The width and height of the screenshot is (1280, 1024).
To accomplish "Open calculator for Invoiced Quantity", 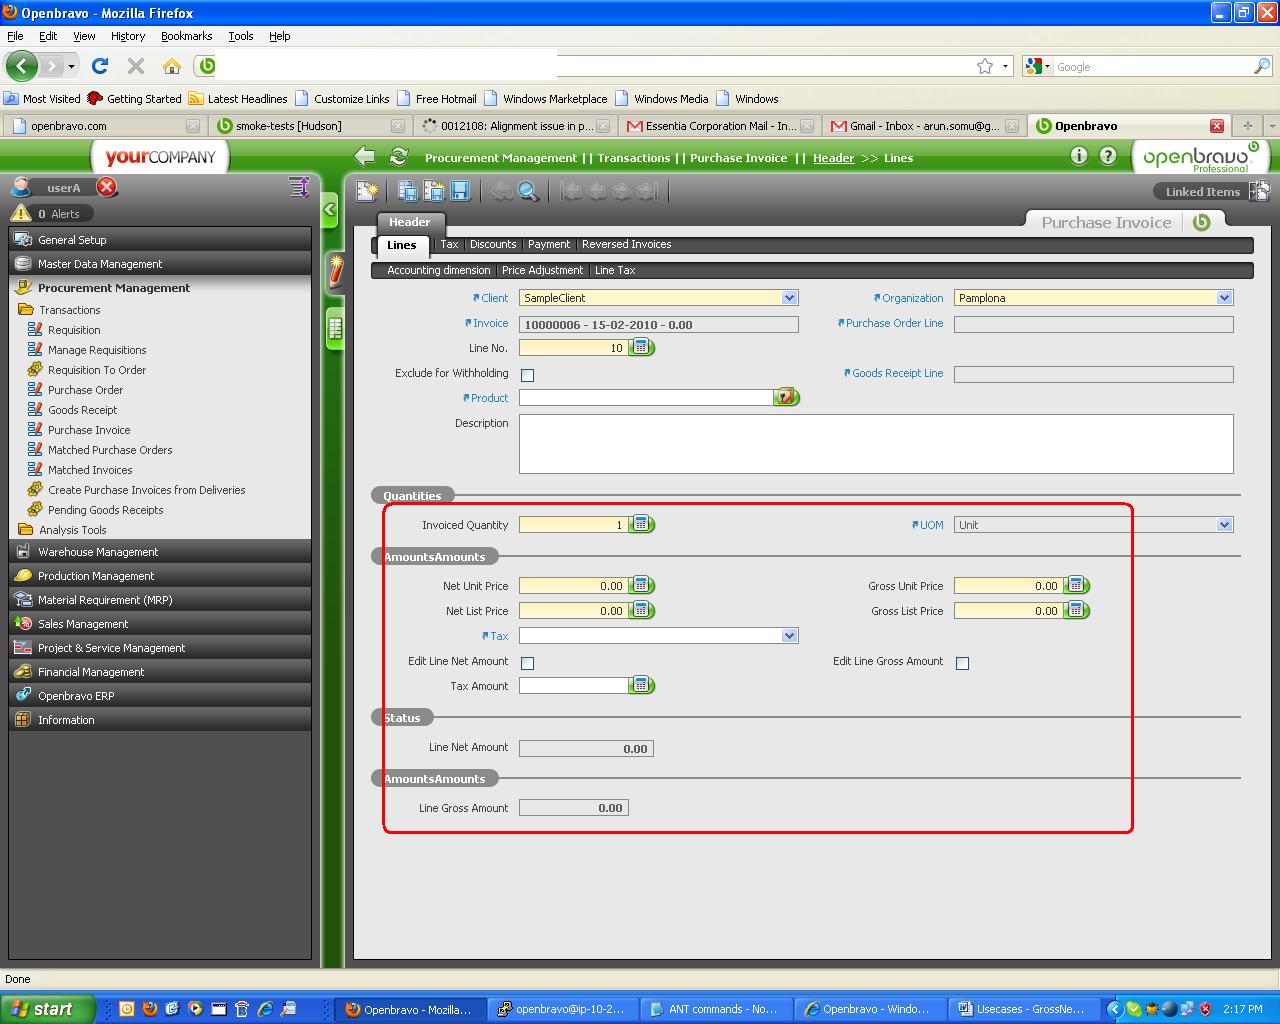I will pos(642,524).
